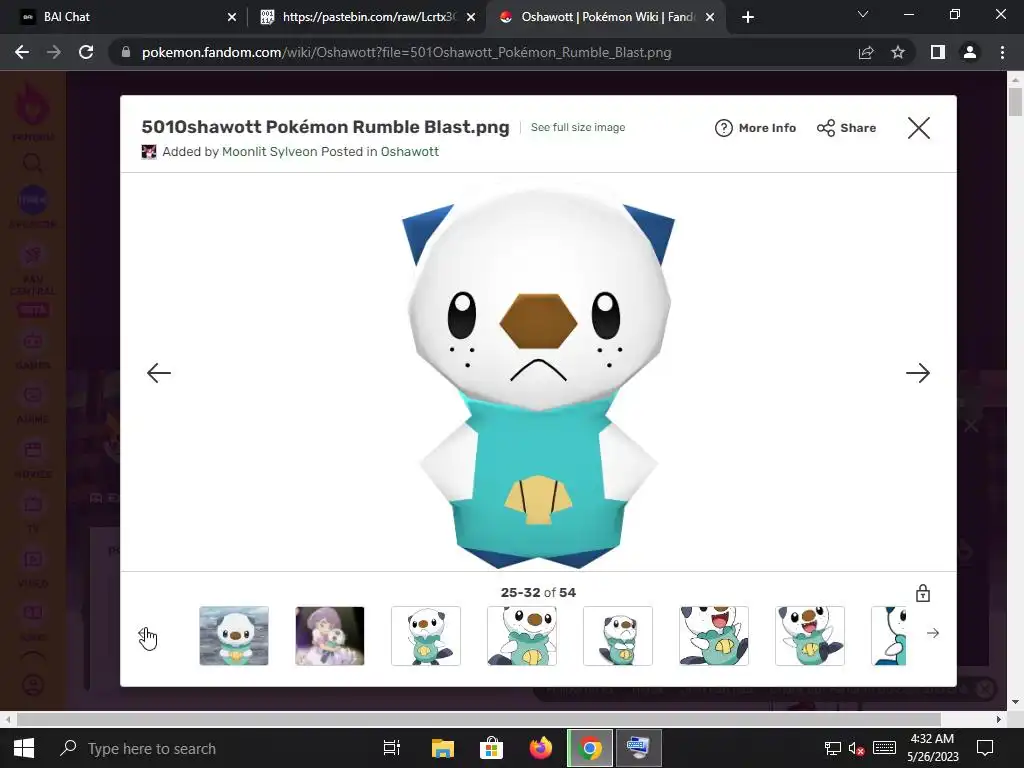Open Moonlit Sylveon user profile link
The width and height of the screenshot is (1024, 768).
coord(269,152)
